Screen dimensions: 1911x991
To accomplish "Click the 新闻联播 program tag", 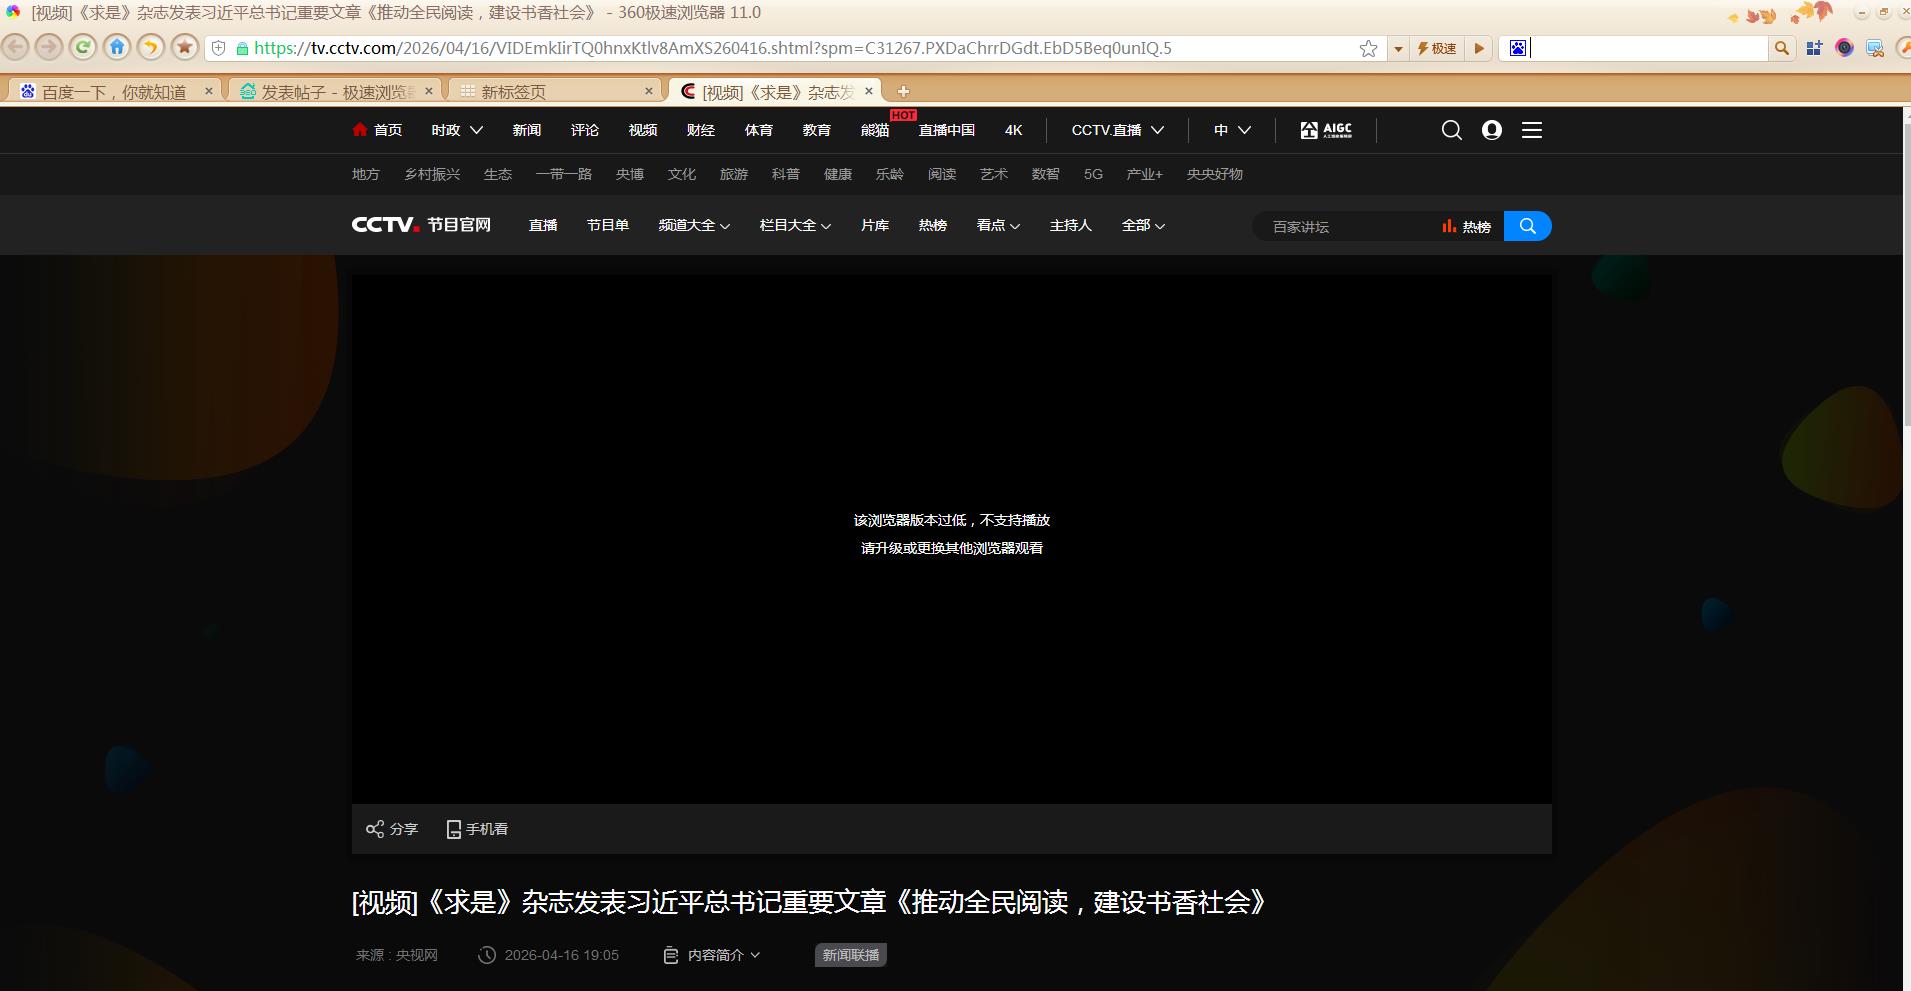I will 851,955.
